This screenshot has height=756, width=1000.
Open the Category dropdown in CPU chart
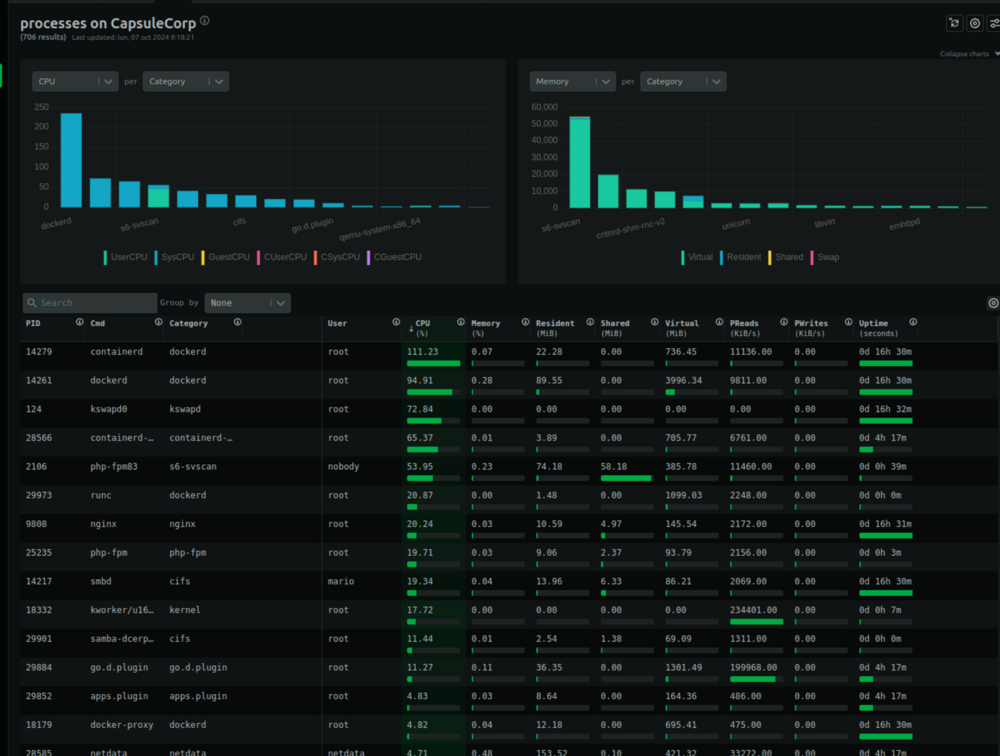(186, 82)
